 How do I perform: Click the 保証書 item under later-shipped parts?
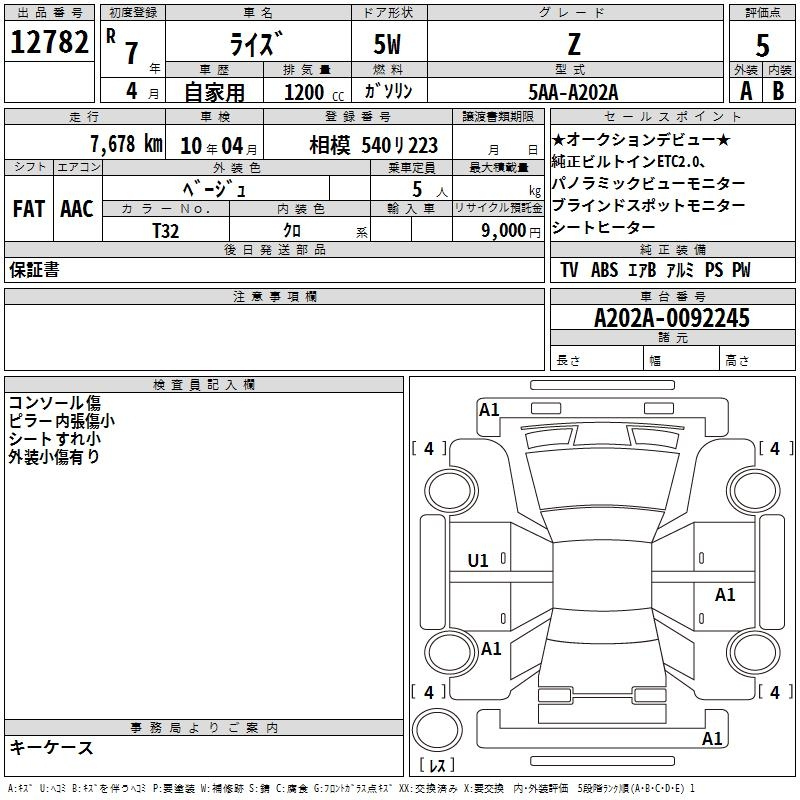[x=34, y=271]
